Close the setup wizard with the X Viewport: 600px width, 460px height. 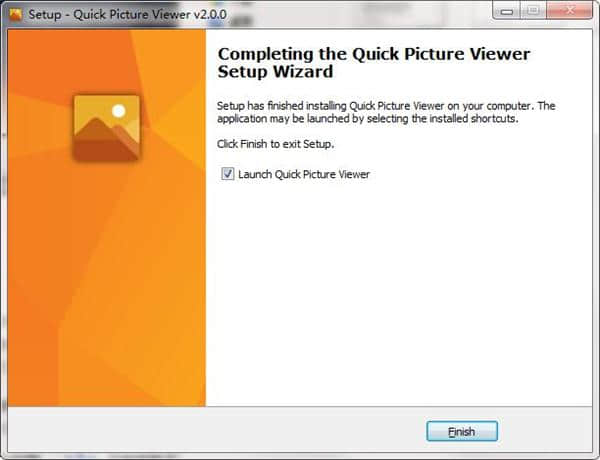570,11
